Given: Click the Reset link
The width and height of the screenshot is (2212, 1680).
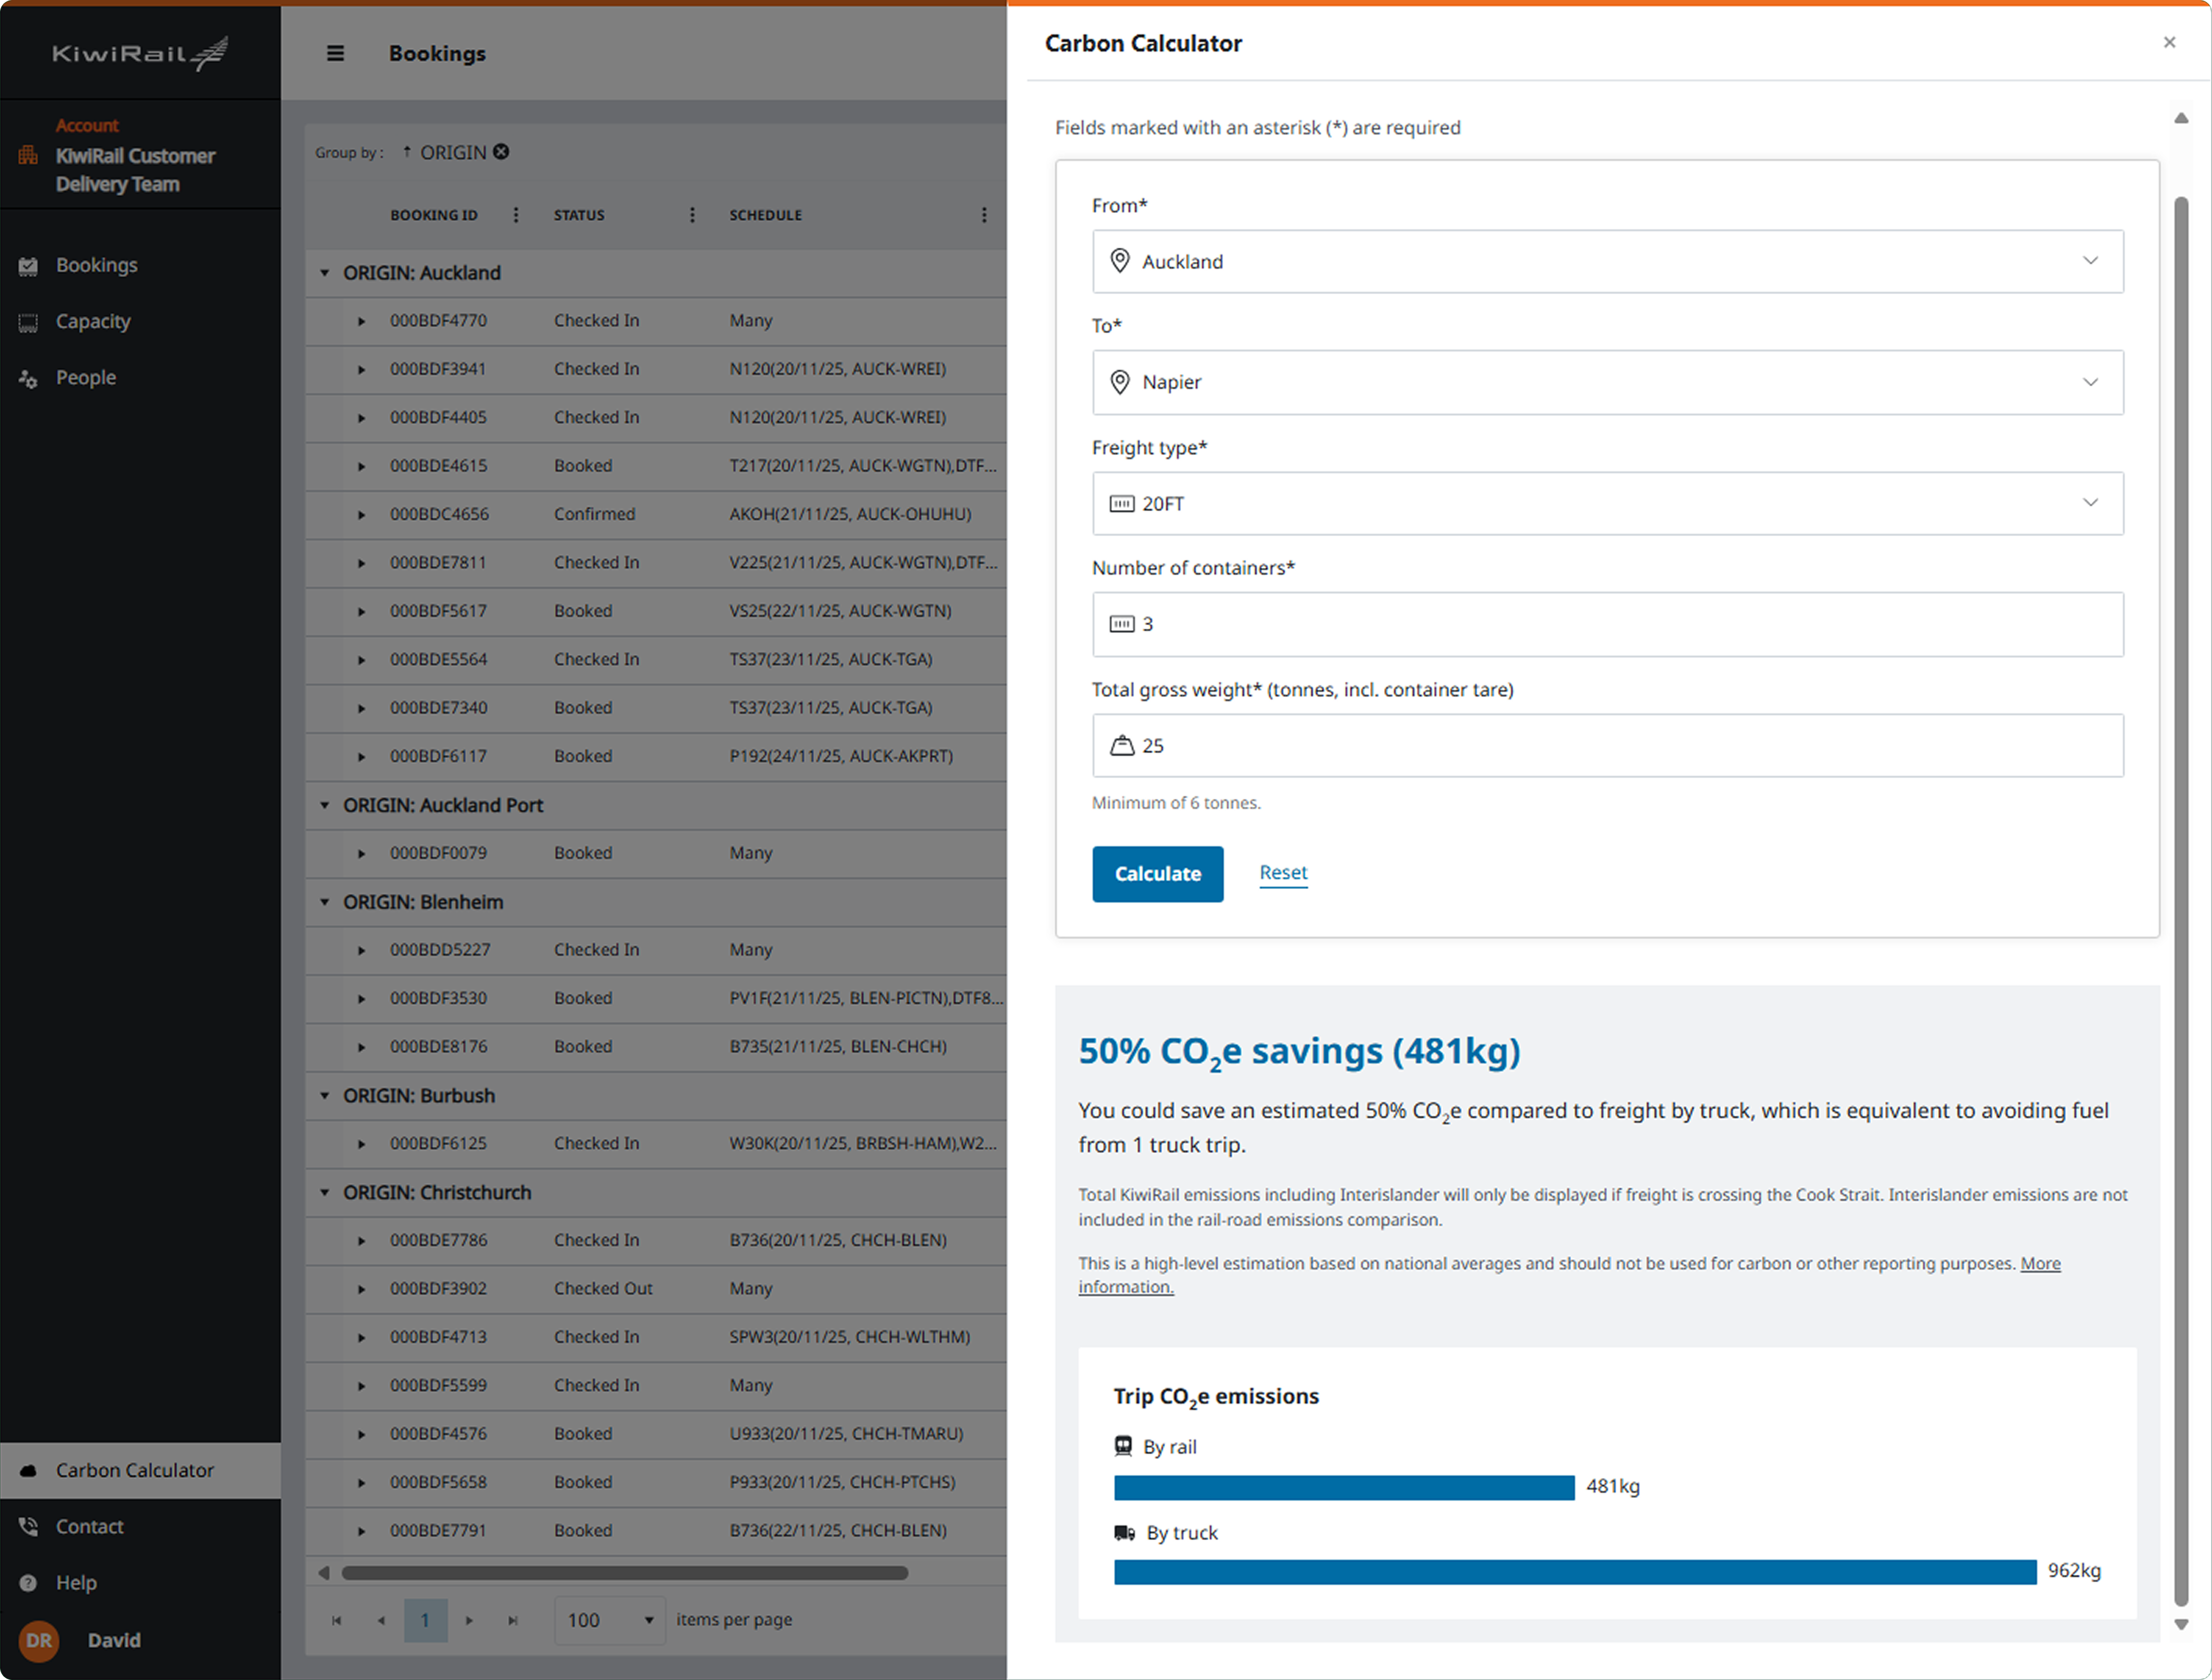Looking at the screenshot, I should pos(1283,872).
